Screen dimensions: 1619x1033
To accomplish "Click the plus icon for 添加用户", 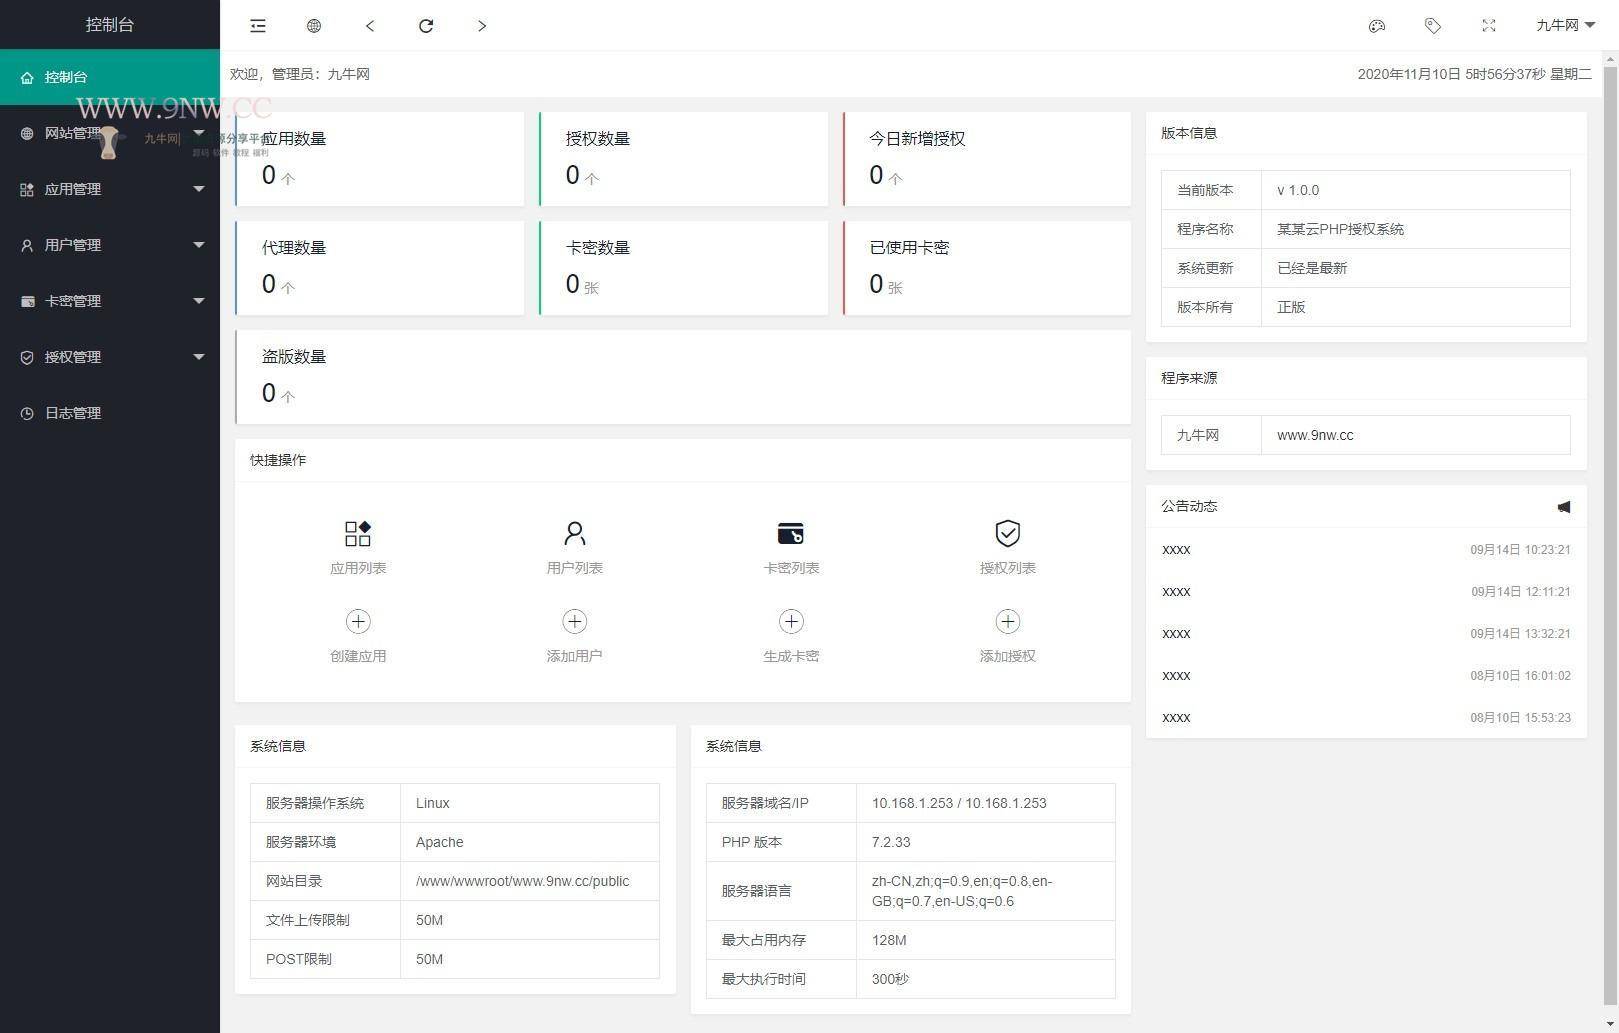I will (x=574, y=621).
